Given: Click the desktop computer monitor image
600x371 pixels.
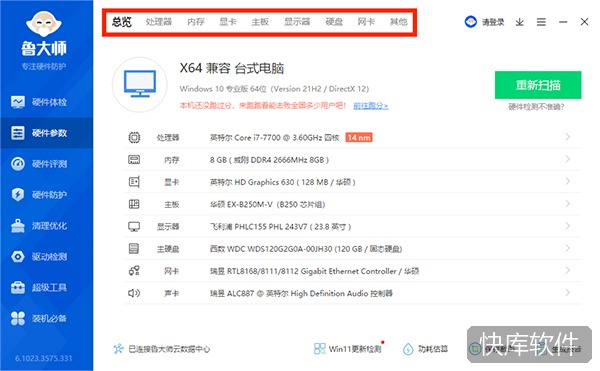Looking at the screenshot, I should tap(140, 85).
